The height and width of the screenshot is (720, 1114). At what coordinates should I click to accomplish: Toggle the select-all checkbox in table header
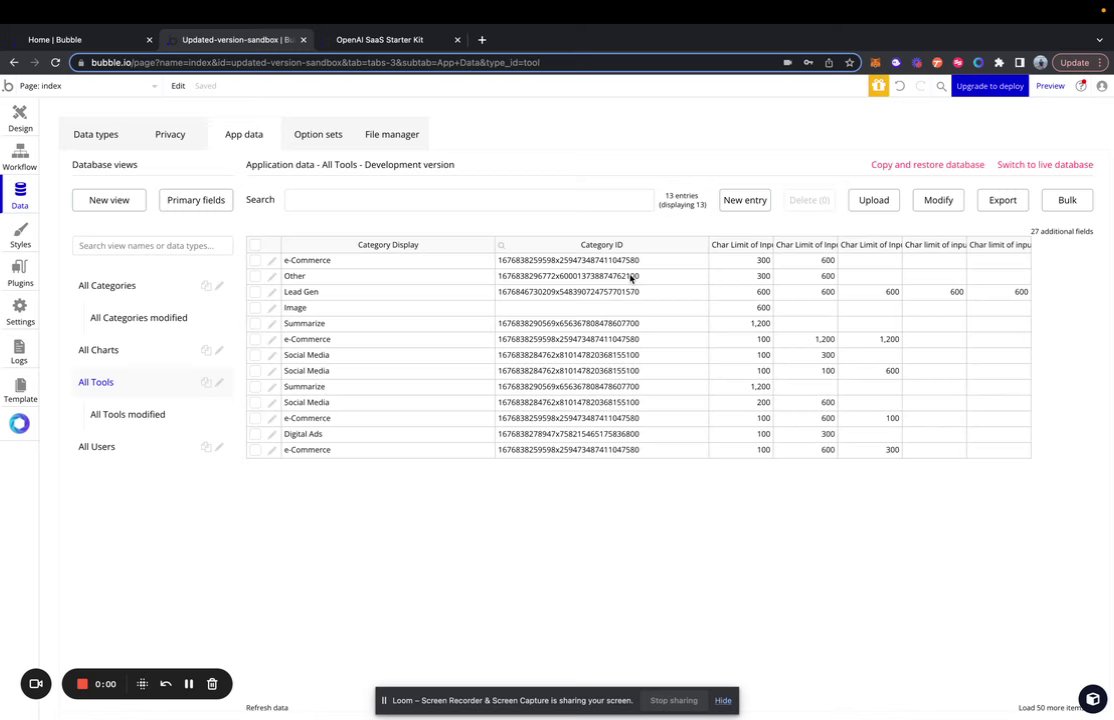tap(255, 245)
